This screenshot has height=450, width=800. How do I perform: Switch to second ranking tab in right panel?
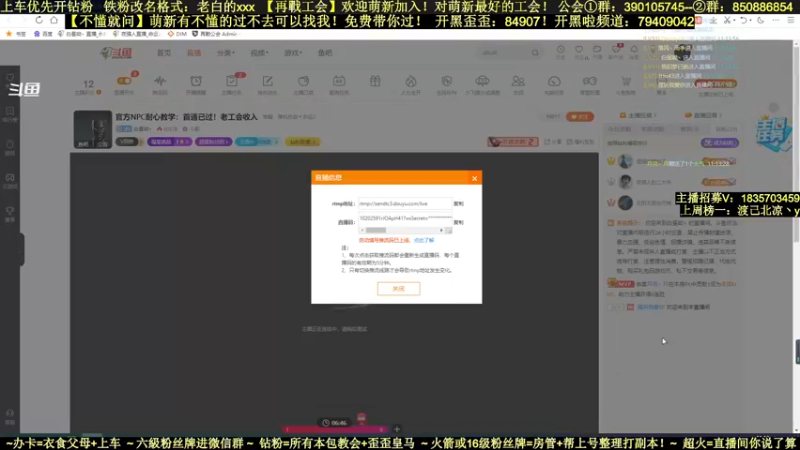coord(653,129)
